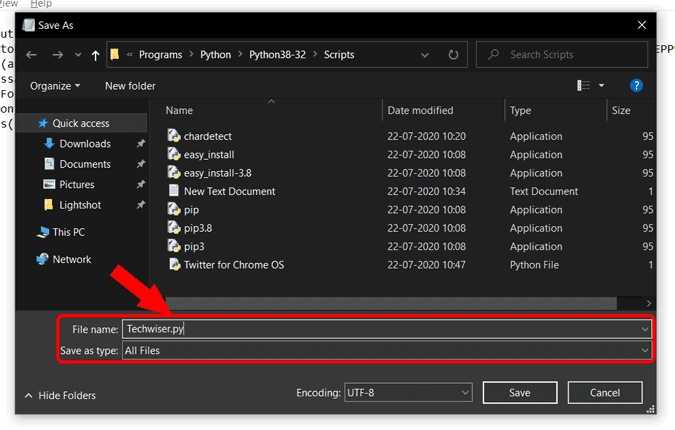
Task: Open the Encoding UTF-8 dropdown
Action: 406,393
